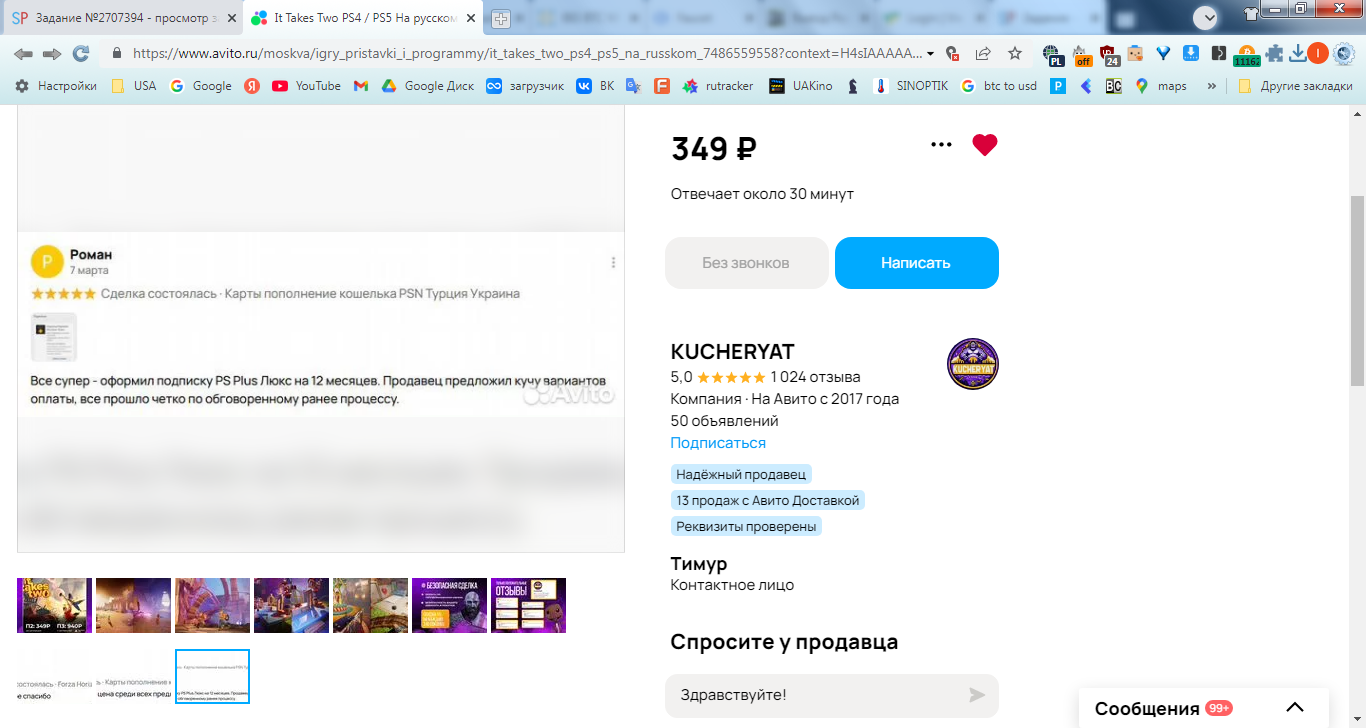Open the 1 024 отзыва reviews link
Image resolution: width=1366 pixels, height=728 pixels.
tap(815, 377)
